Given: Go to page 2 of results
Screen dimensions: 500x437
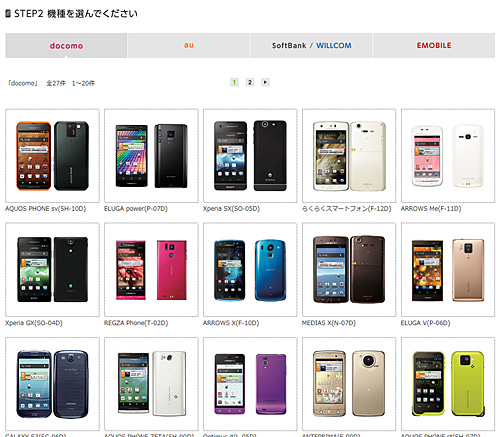Looking at the screenshot, I should click(250, 82).
